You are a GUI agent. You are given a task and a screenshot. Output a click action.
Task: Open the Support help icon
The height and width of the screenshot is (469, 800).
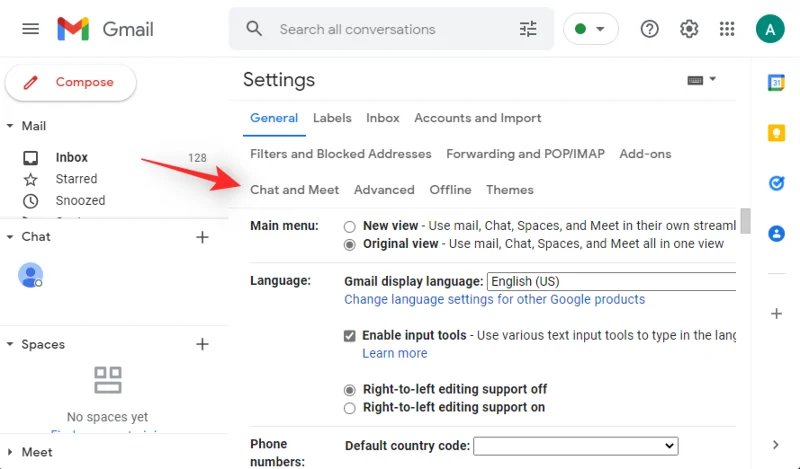click(x=649, y=29)
